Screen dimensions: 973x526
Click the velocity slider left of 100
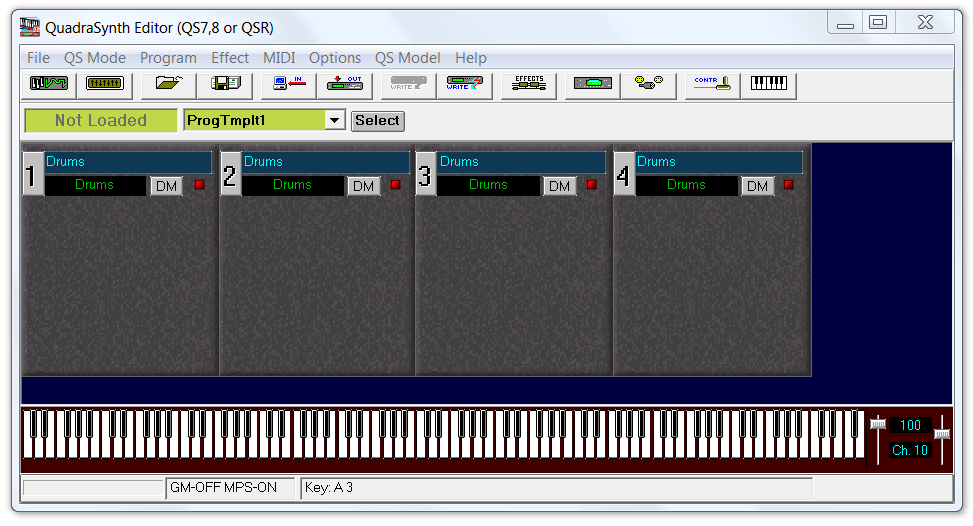878,425
